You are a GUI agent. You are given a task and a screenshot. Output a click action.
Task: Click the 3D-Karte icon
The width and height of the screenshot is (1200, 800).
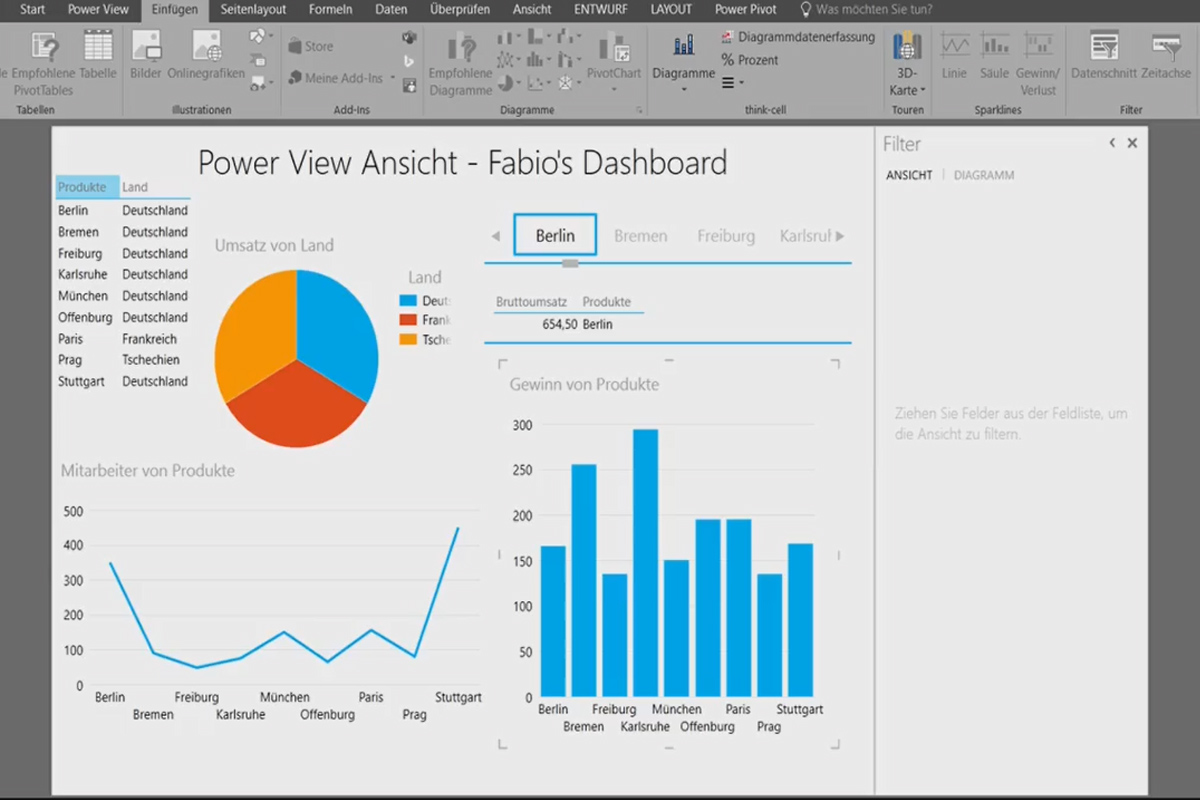pyautogui.click(x=907, y=46)
